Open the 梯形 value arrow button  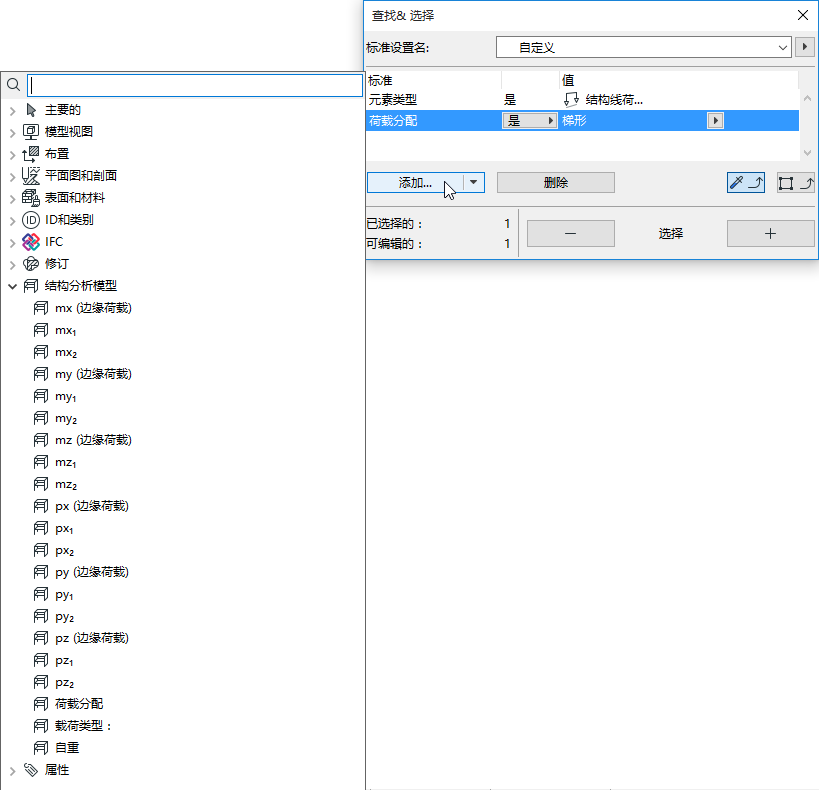715,121
